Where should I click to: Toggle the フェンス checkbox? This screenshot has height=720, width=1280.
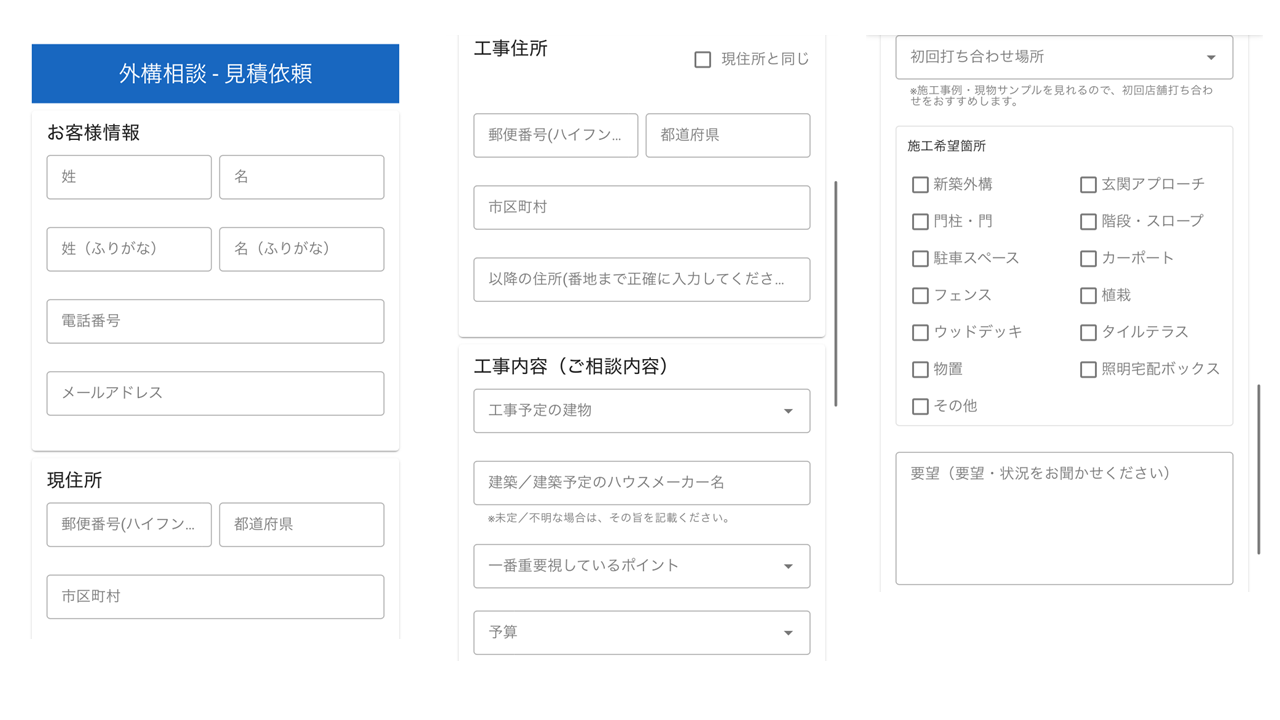(920, 296)
